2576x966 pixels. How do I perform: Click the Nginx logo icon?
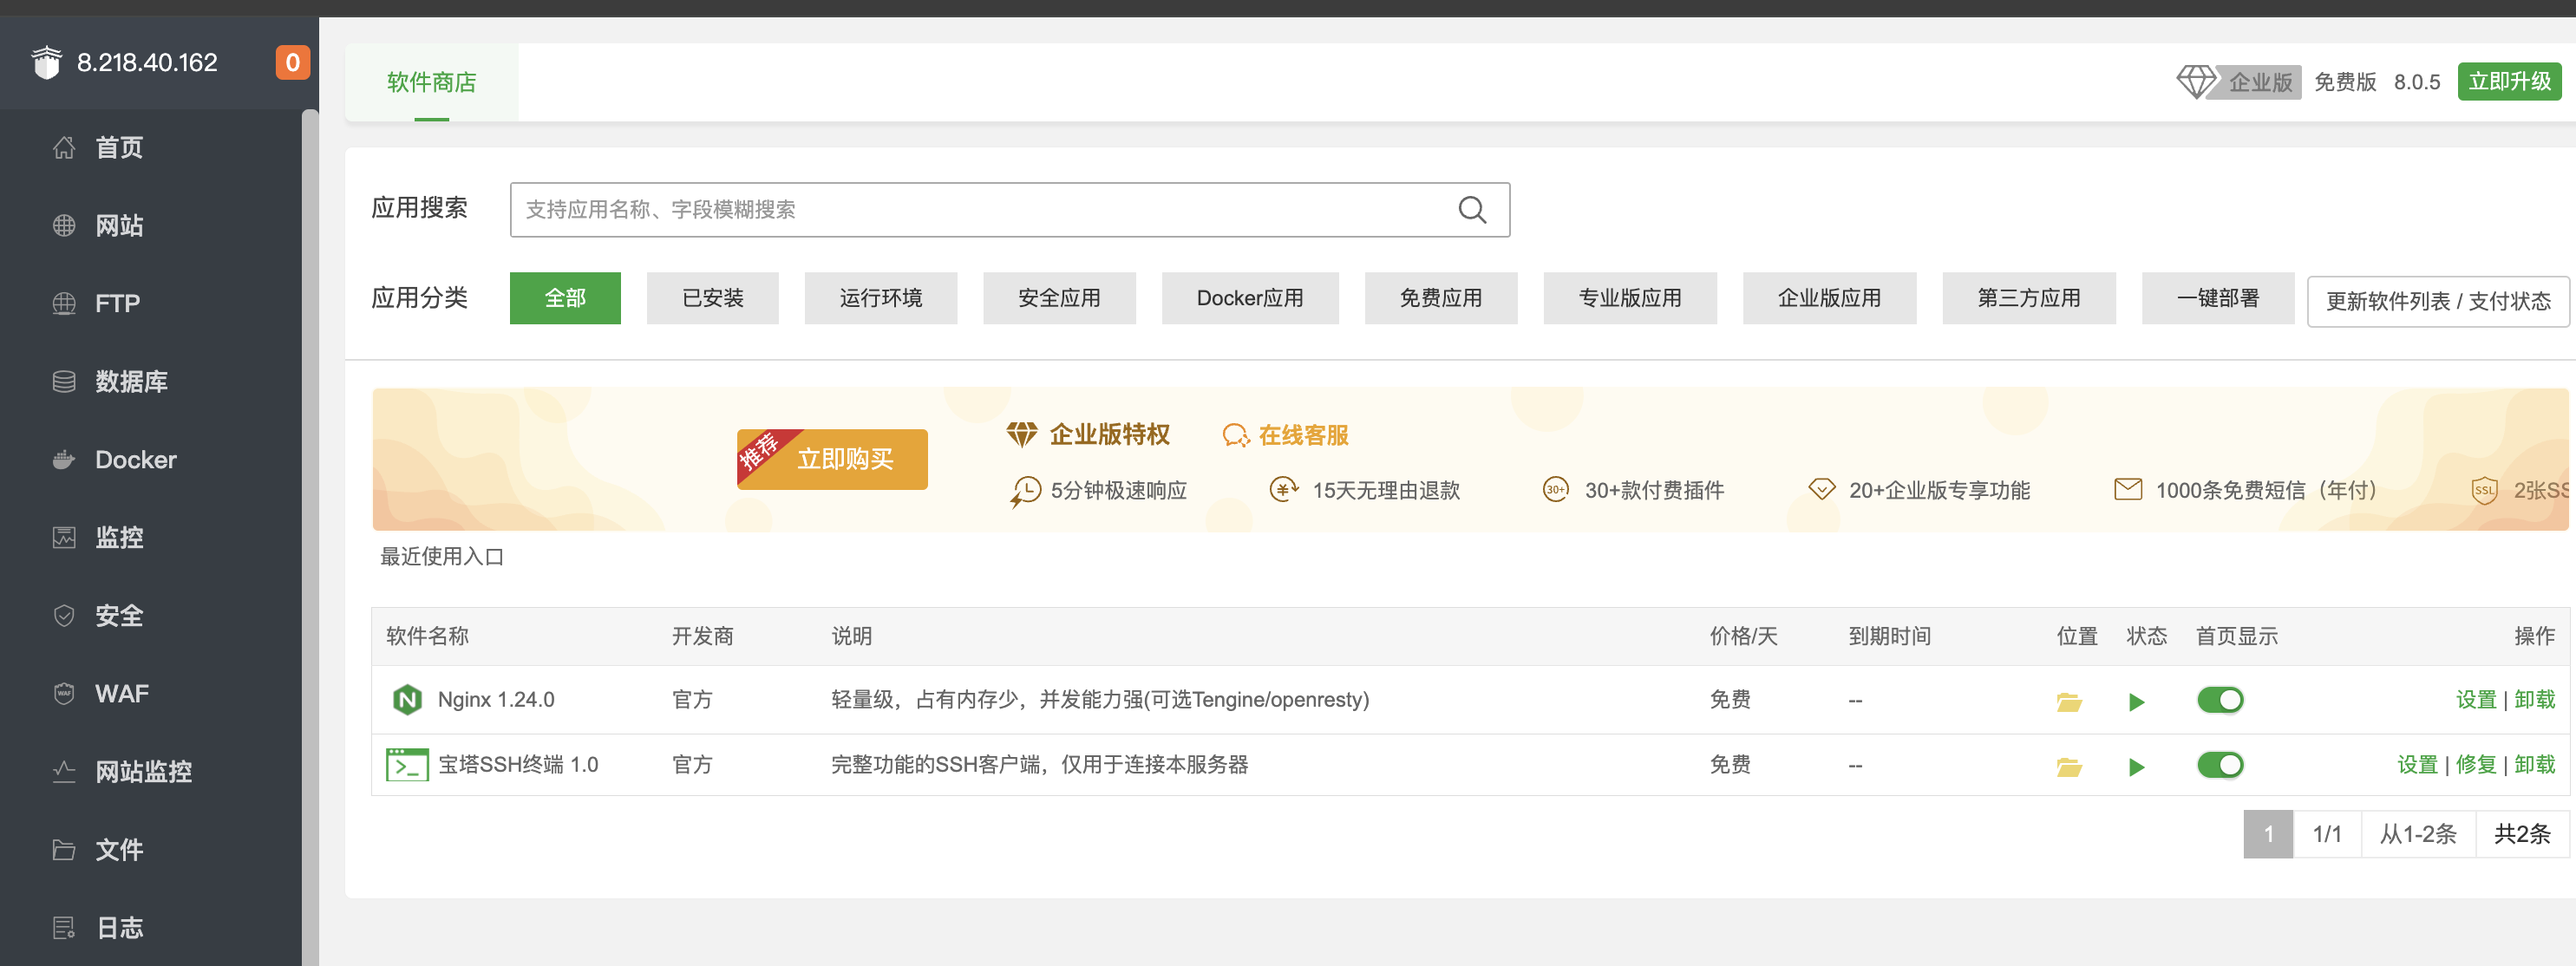407,700
